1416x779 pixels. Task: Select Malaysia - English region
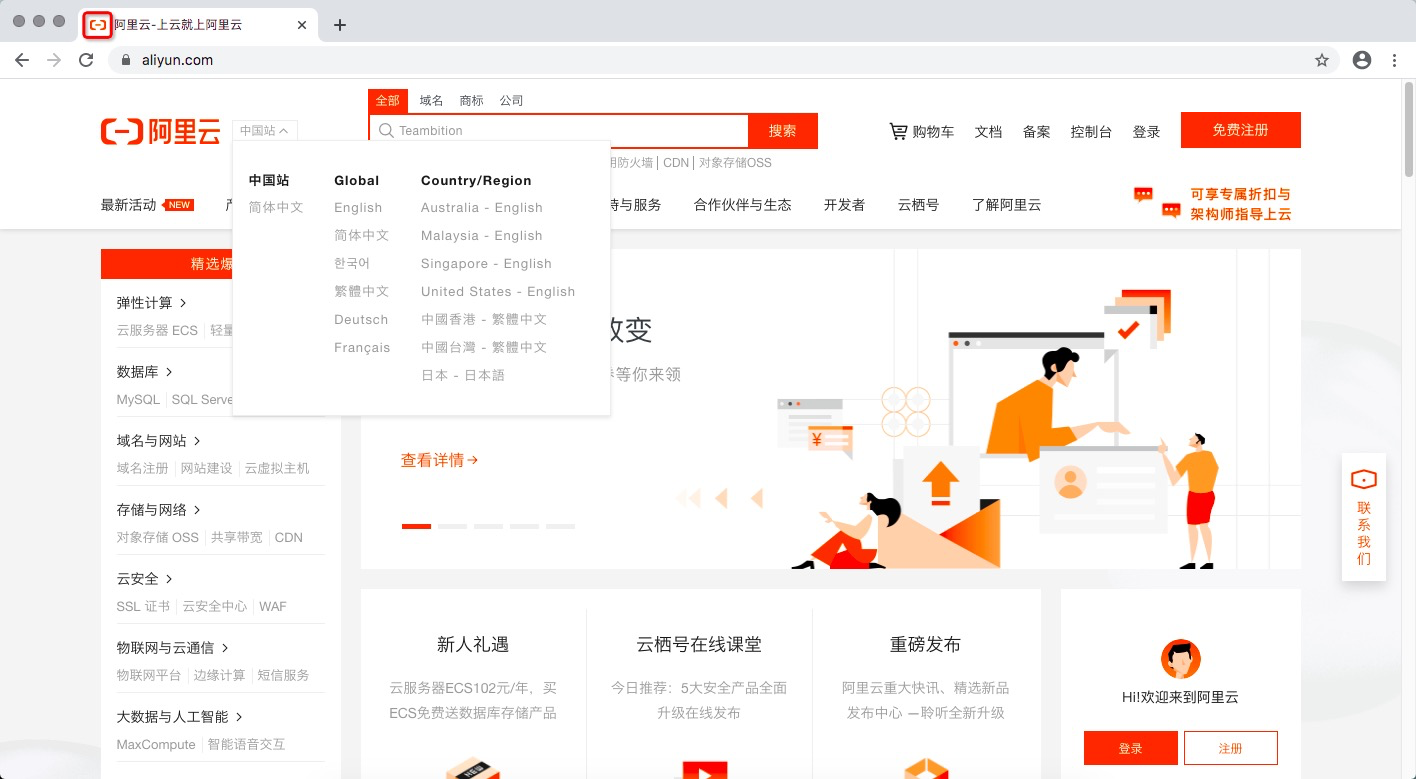[x=481, y=236]
